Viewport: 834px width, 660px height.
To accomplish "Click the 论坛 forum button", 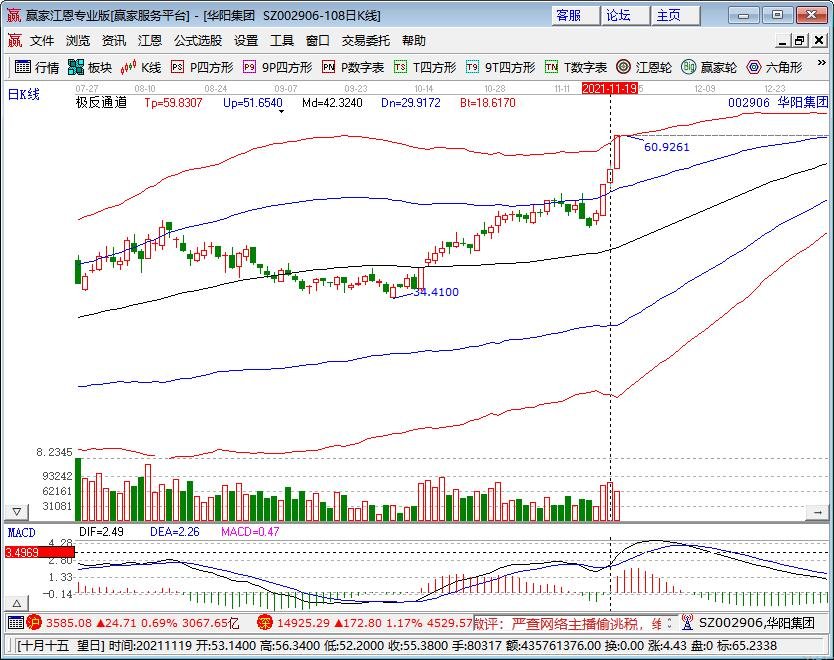I will tap(625, 15).
